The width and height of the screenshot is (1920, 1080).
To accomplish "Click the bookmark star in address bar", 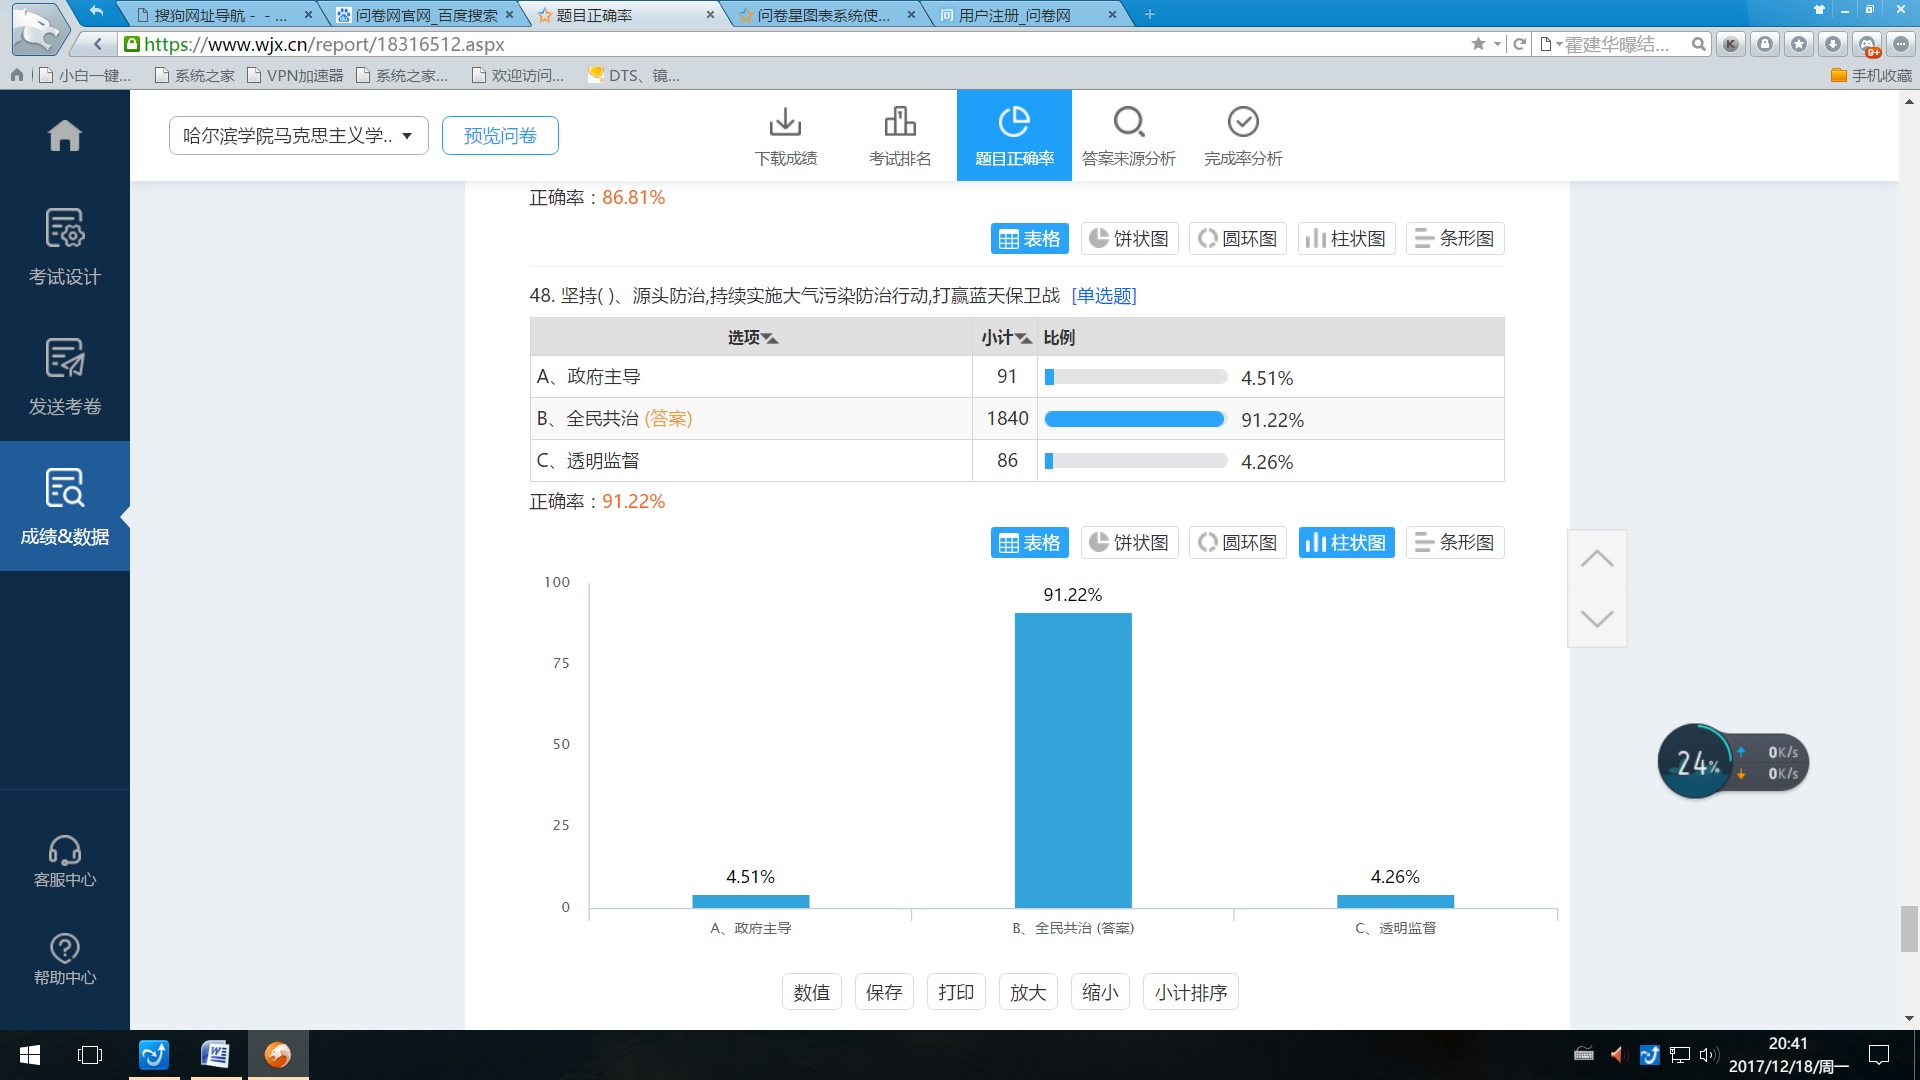I will (x=1478, y=44).
